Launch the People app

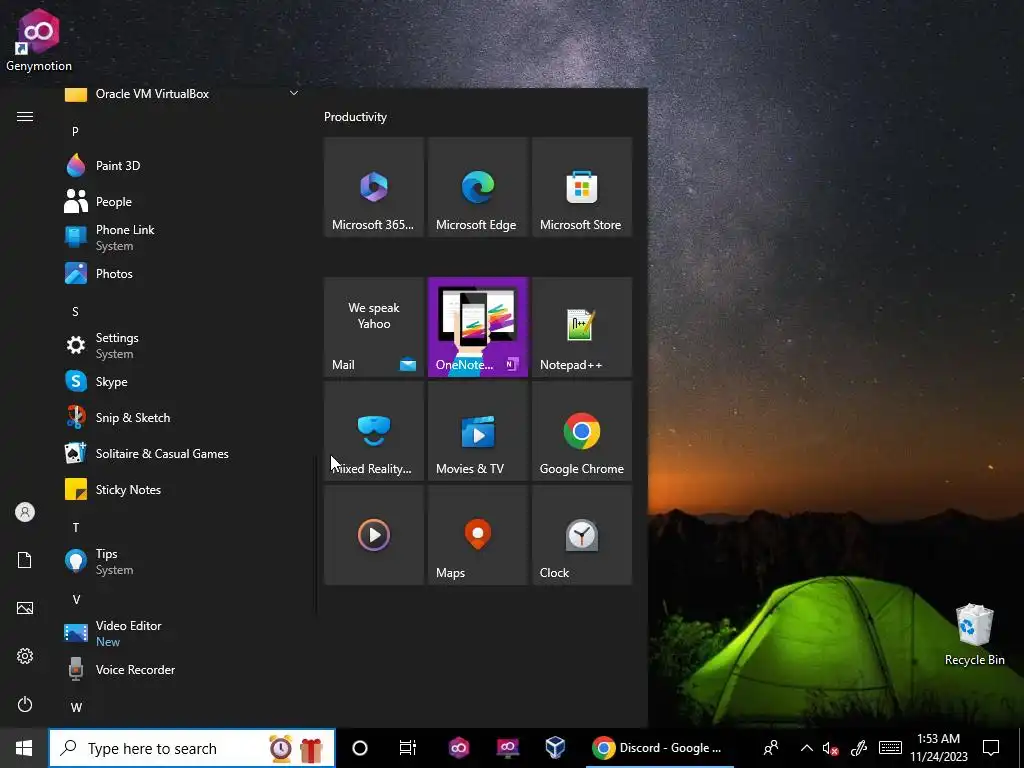point(184,202)
